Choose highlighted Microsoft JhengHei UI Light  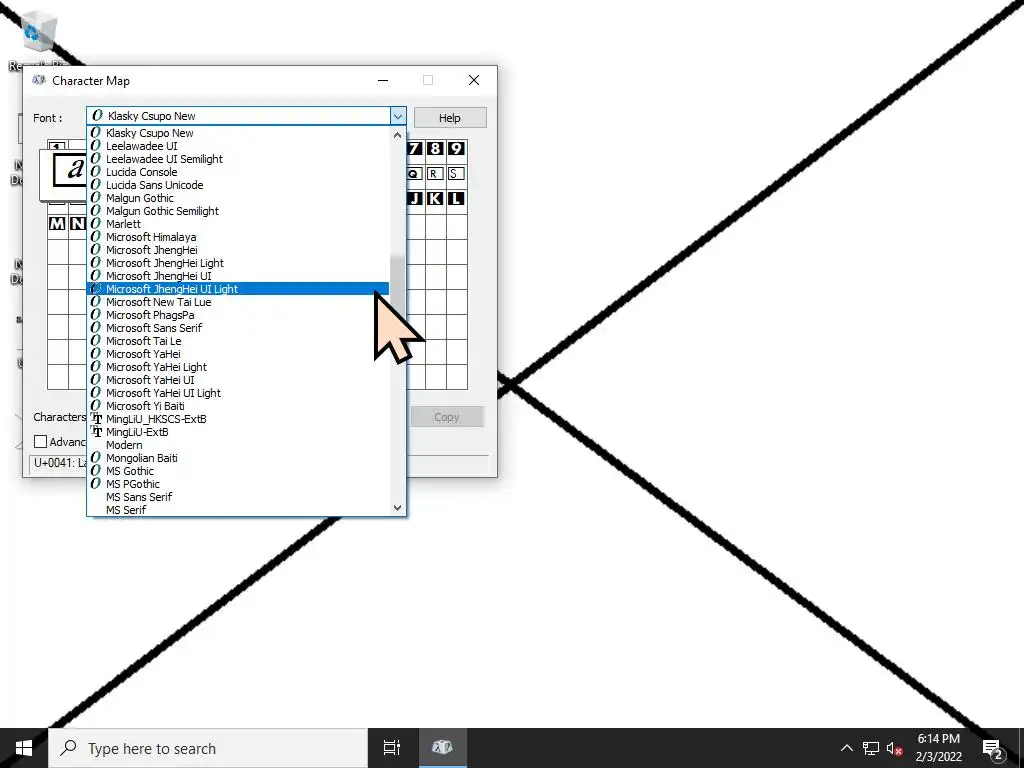pos(238,289)
